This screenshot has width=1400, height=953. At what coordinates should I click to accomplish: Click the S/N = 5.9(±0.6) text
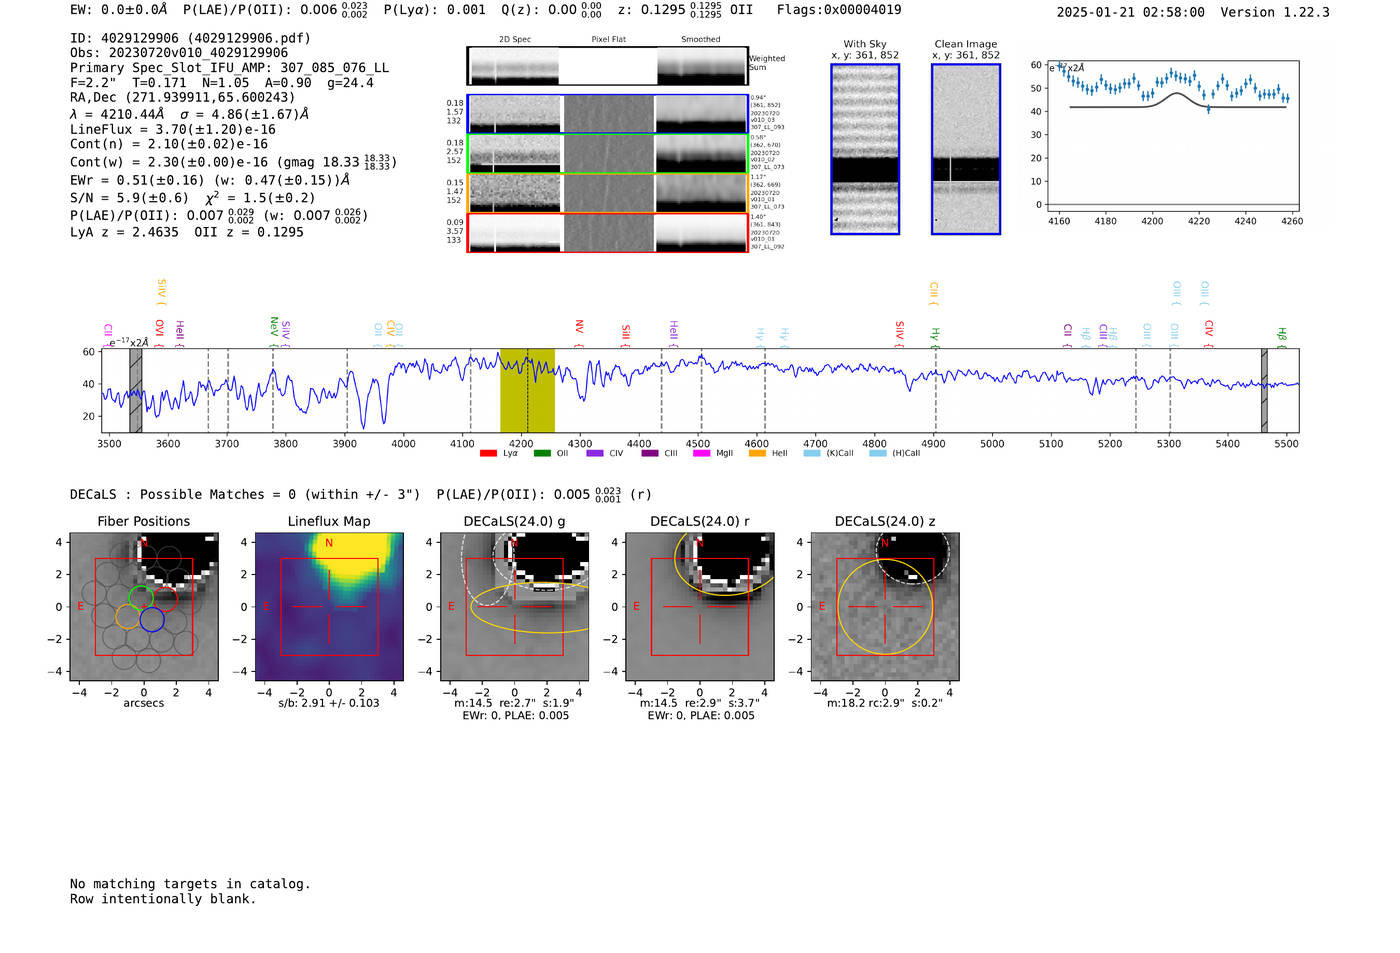click(x=129, y=198)
